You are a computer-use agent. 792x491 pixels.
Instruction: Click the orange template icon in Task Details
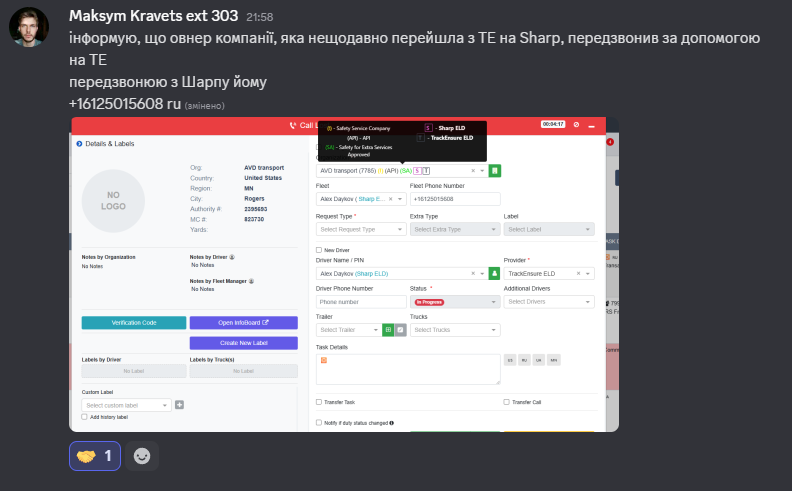324,360
